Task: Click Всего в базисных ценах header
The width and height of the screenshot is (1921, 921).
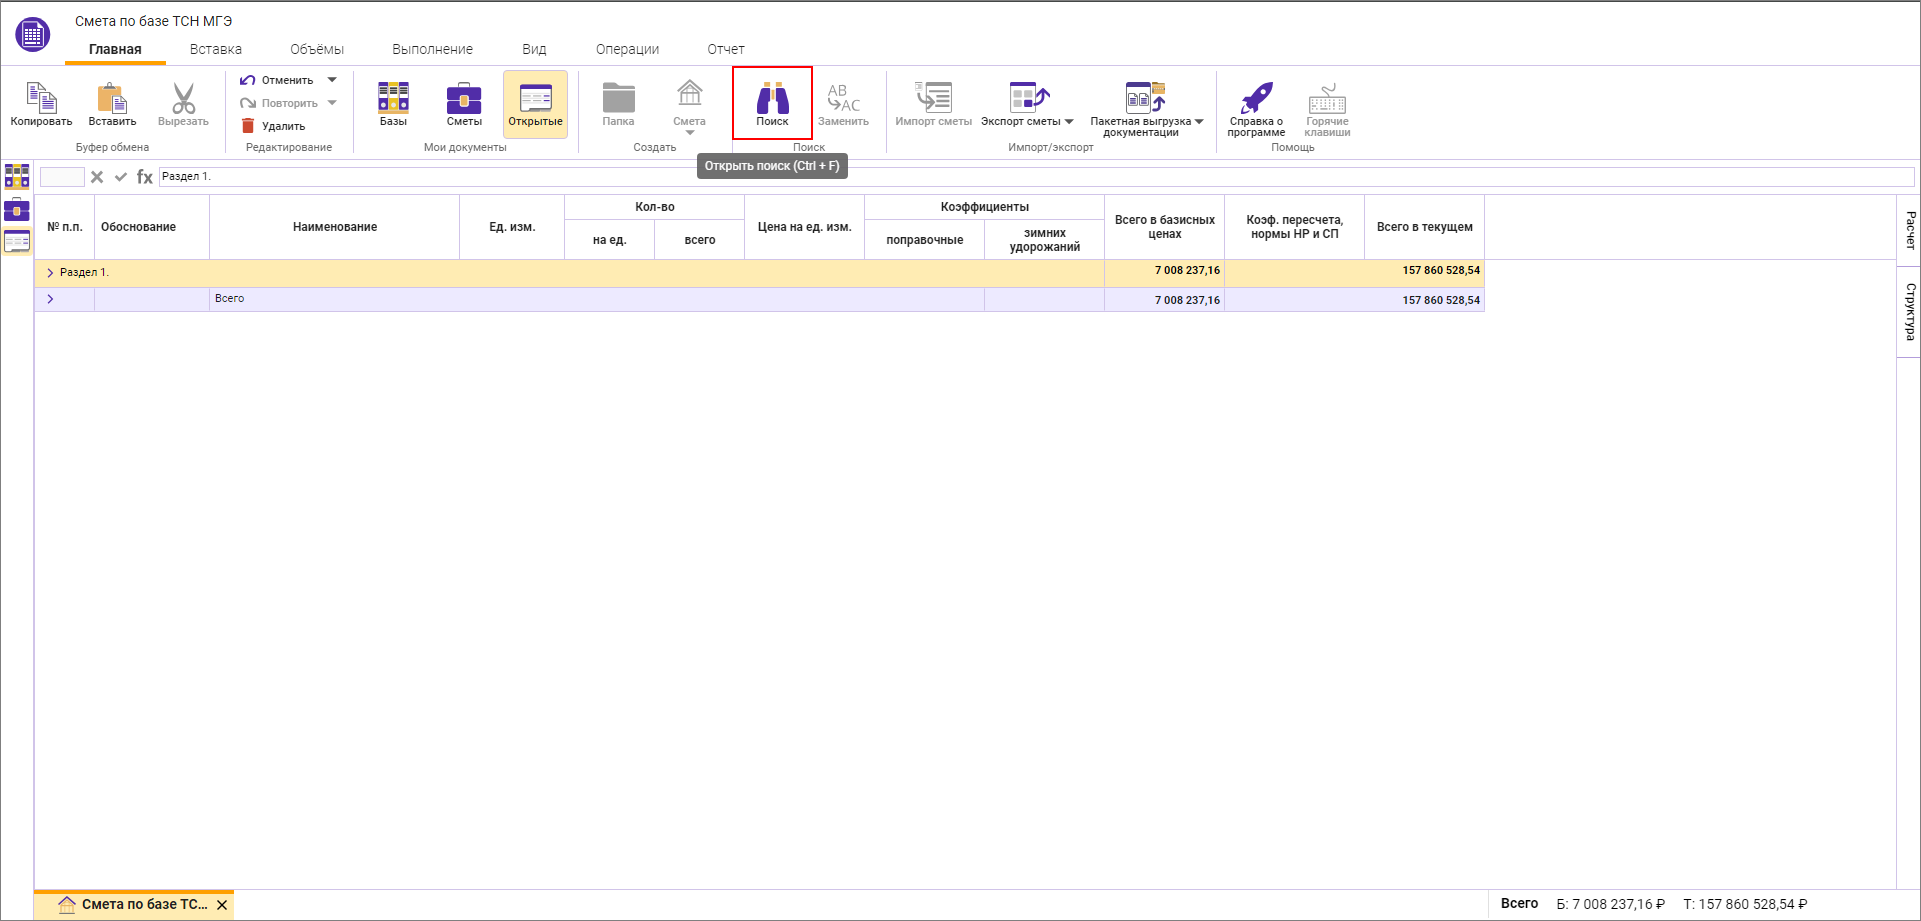Action: point(1164,227)
